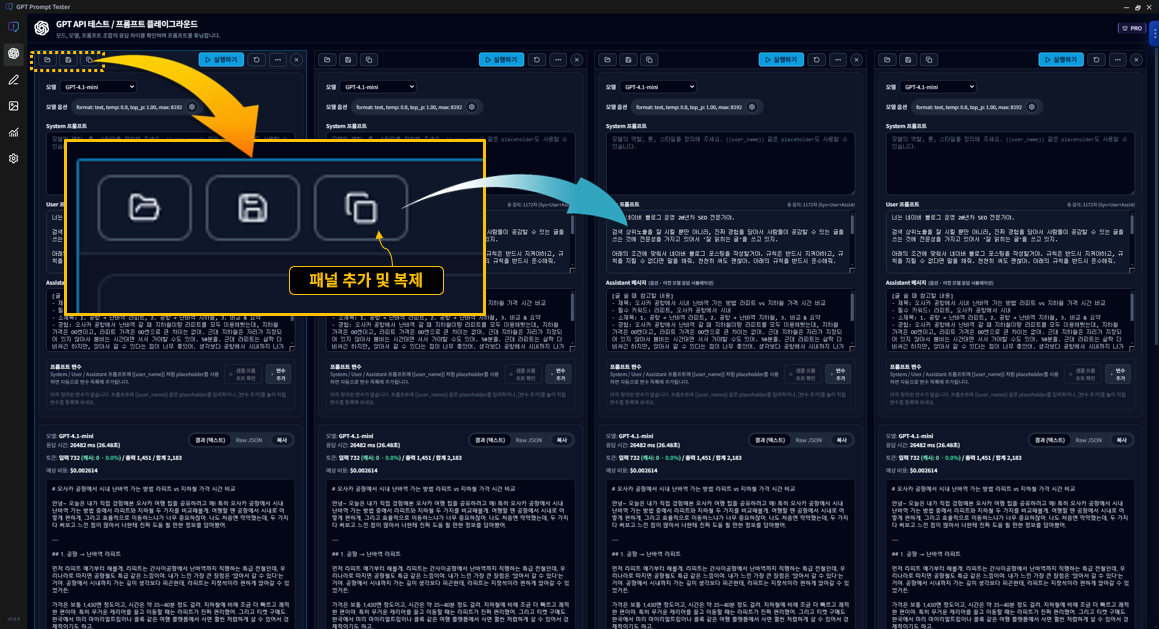This screenshot has width=1159, height=629.
Task: Click the save disk icon in third panel
Action: tap(628, 60)
